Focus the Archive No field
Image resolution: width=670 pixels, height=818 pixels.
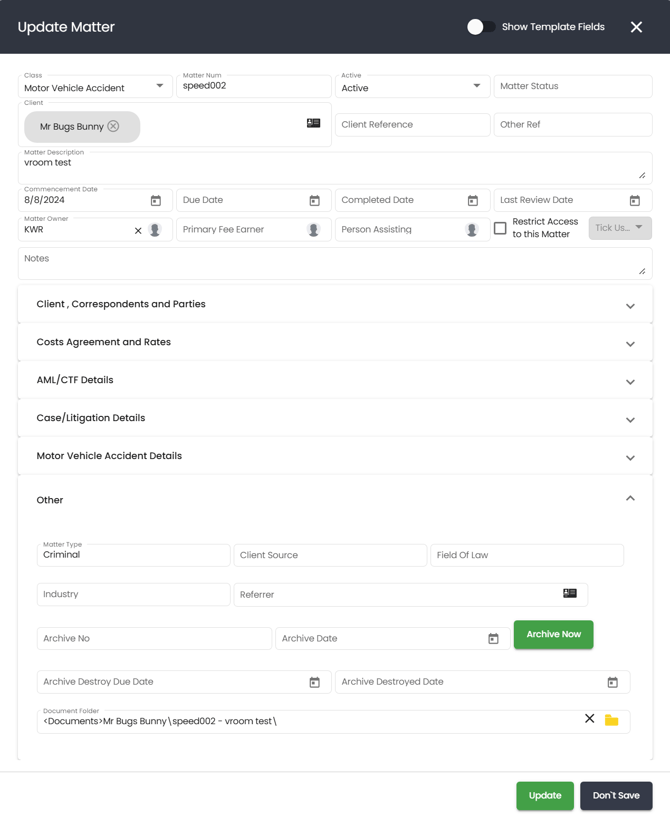coord(154,639)
